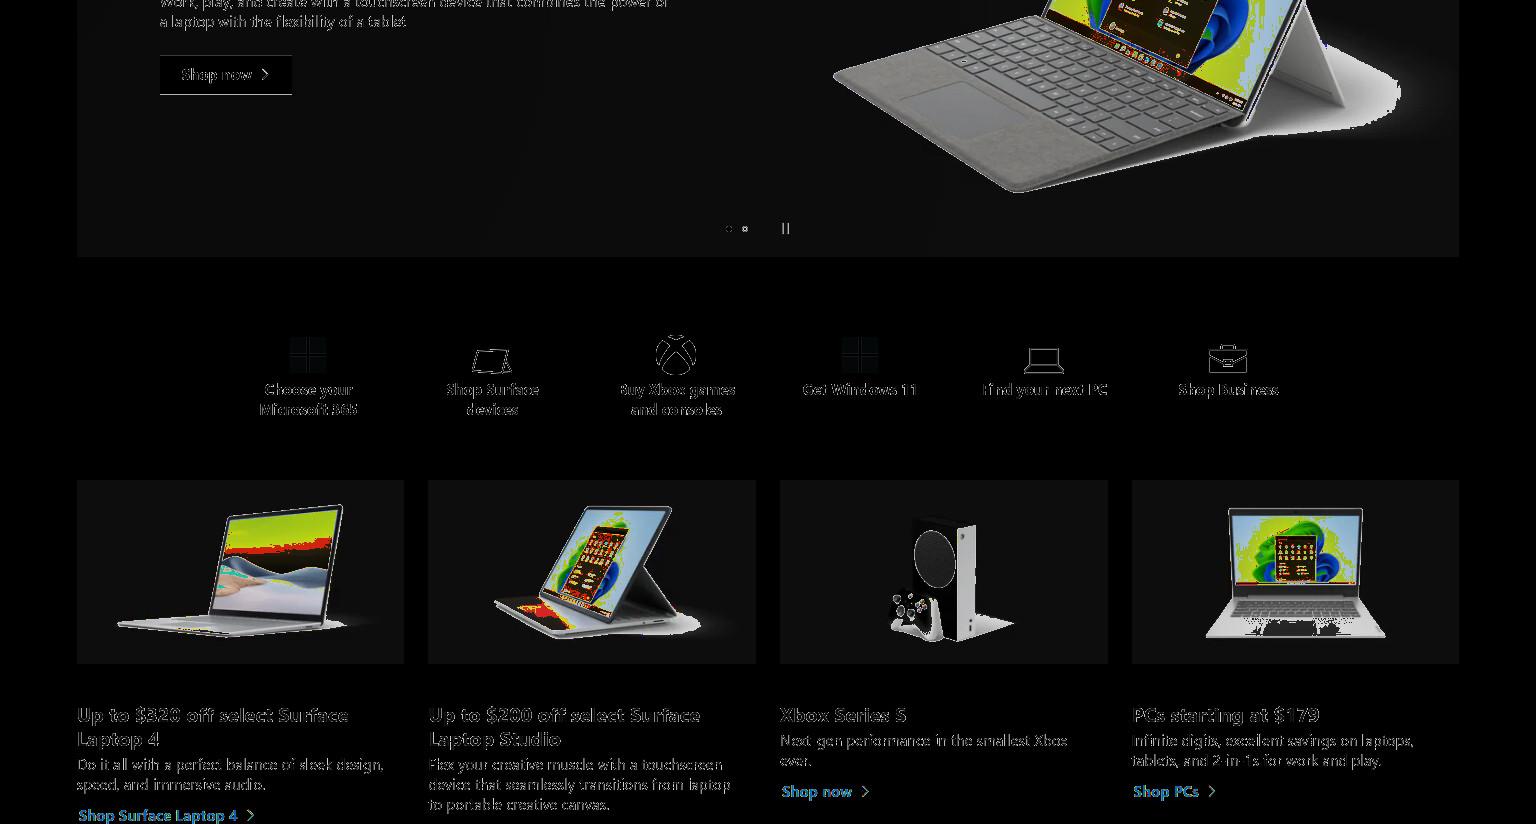Viewport: 1536px width, 824px height.
Task: Choose the Windows 11 logo icon
Action: (860, 355)
